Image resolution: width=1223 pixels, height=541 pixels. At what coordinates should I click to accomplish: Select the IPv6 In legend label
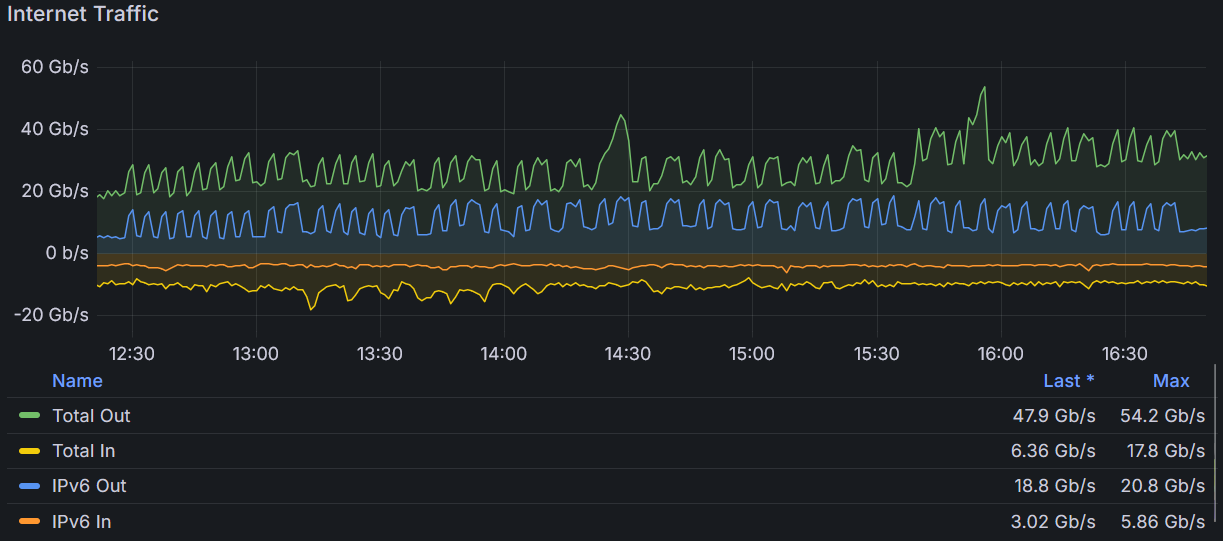point(81,521)
